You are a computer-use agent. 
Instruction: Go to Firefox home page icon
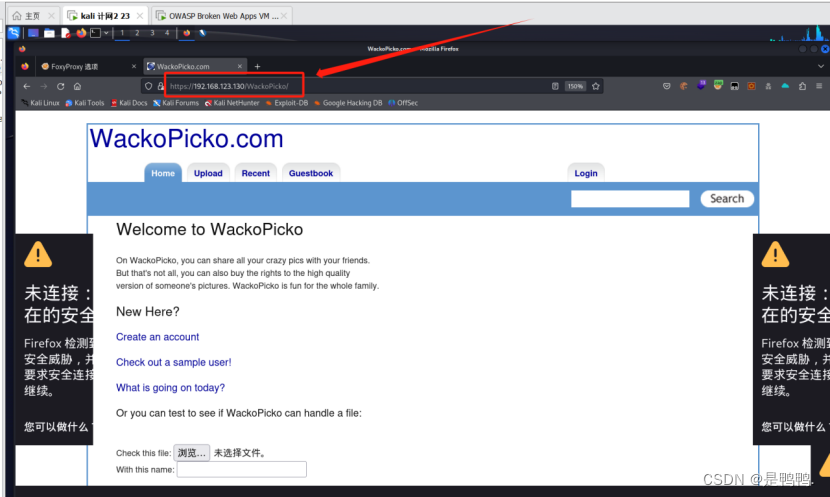click(x=77, y=86)
